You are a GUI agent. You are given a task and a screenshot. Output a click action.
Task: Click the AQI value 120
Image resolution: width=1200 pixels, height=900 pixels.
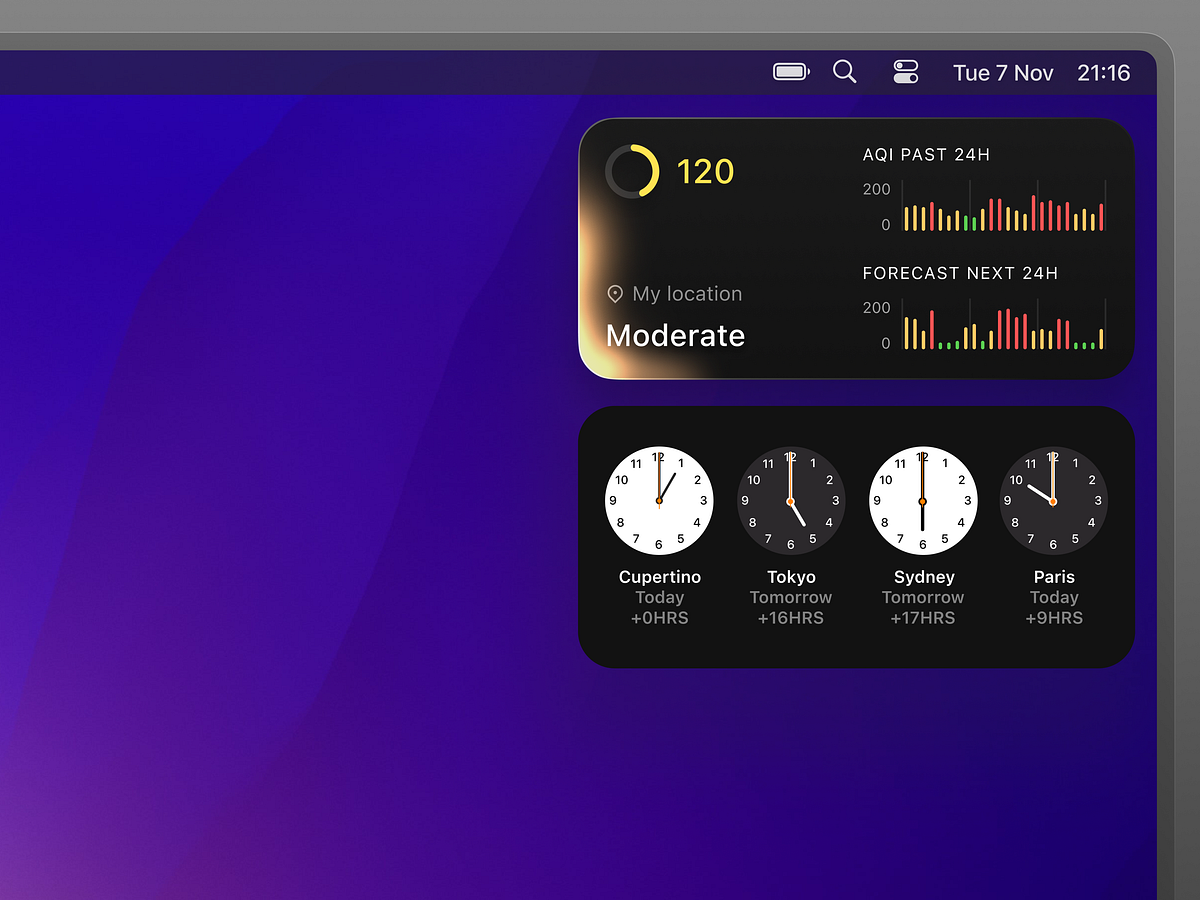click(x=704, y=171)
